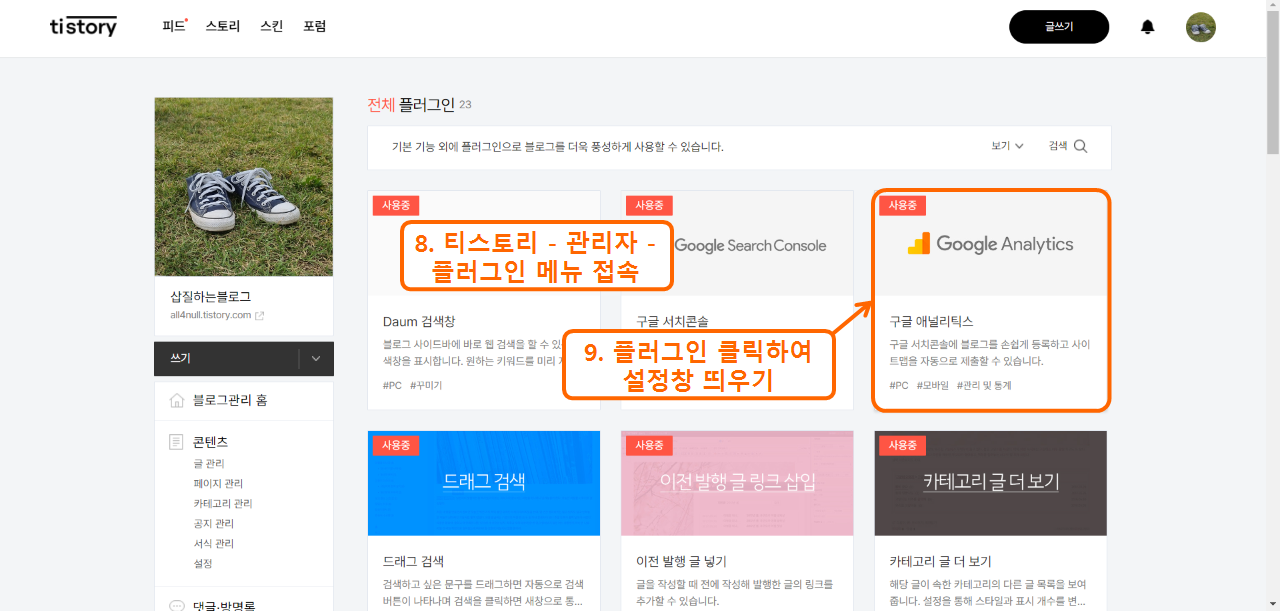Select the 스킨 menu item
This screenshot has height=611, width=1280.
click(x=270, y=26)
